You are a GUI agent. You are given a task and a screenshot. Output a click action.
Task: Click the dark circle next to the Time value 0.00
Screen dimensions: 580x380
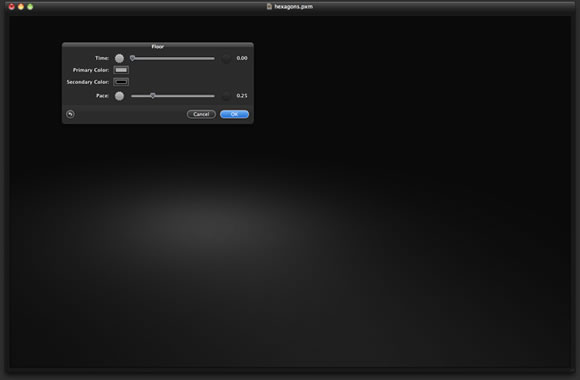pos(226,58)
